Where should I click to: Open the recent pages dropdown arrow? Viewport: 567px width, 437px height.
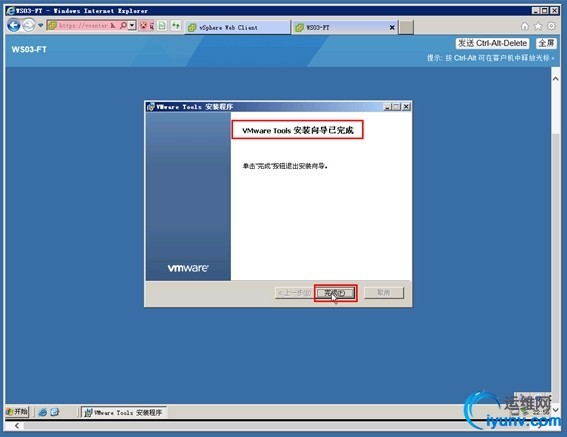click(40, 25)
